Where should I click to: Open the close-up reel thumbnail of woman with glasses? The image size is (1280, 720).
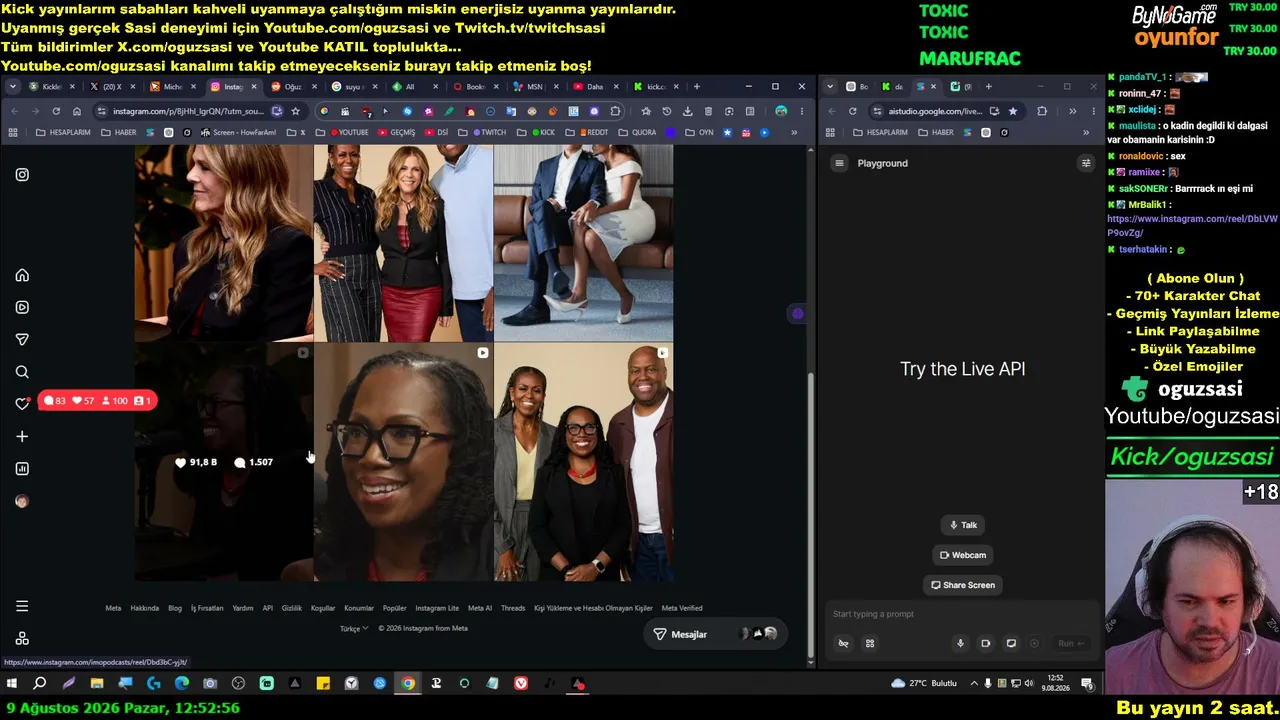point(403,462)
